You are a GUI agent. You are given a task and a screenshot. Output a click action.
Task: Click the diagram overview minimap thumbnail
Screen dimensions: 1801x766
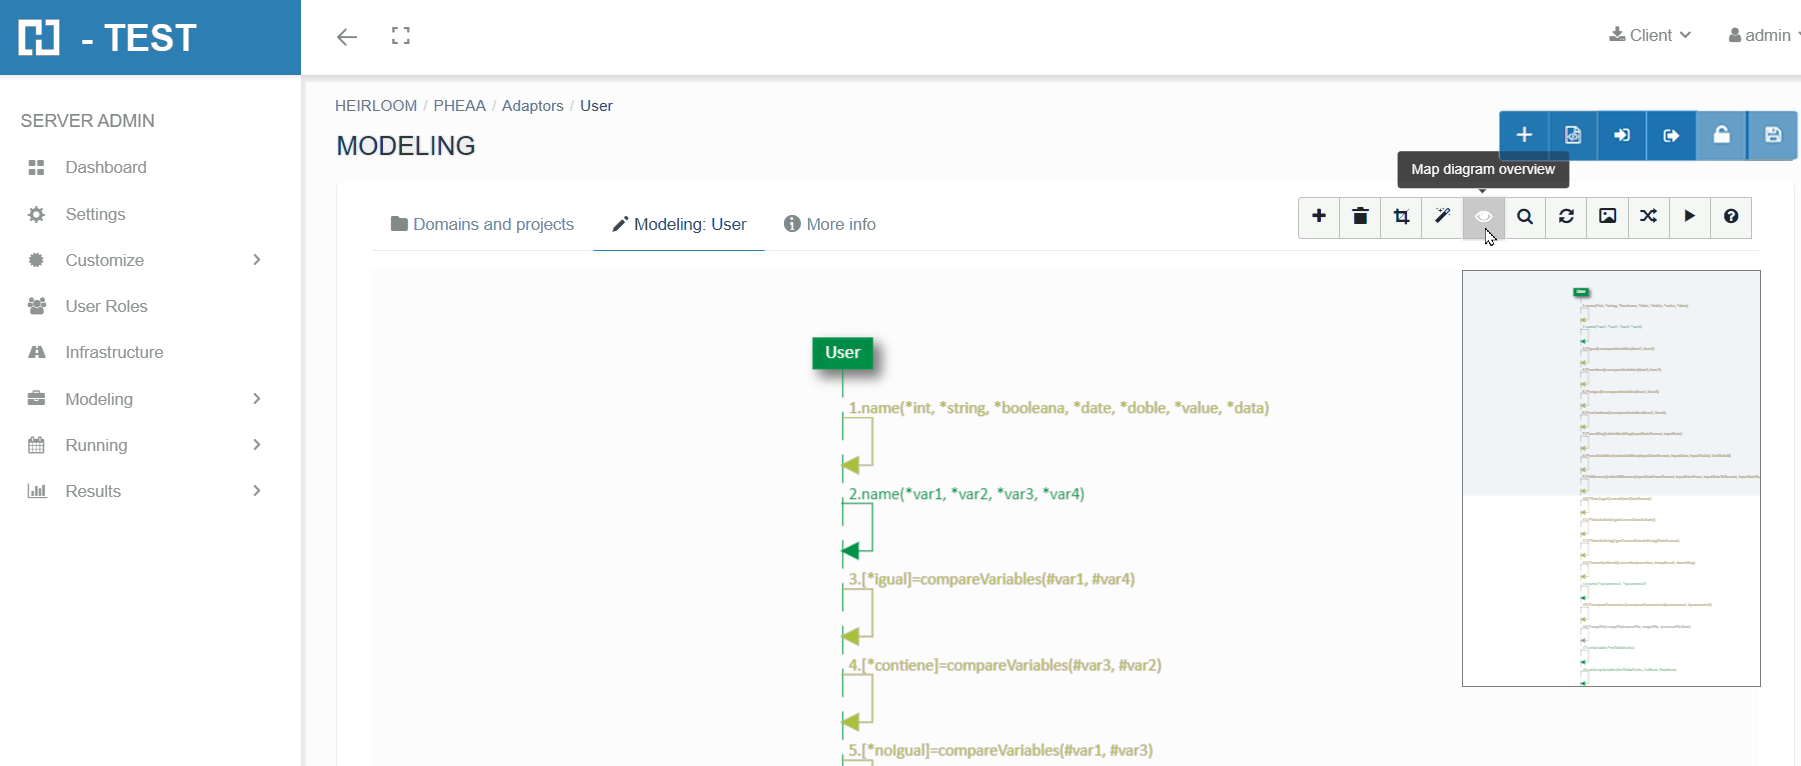[x=1610, y=478]
